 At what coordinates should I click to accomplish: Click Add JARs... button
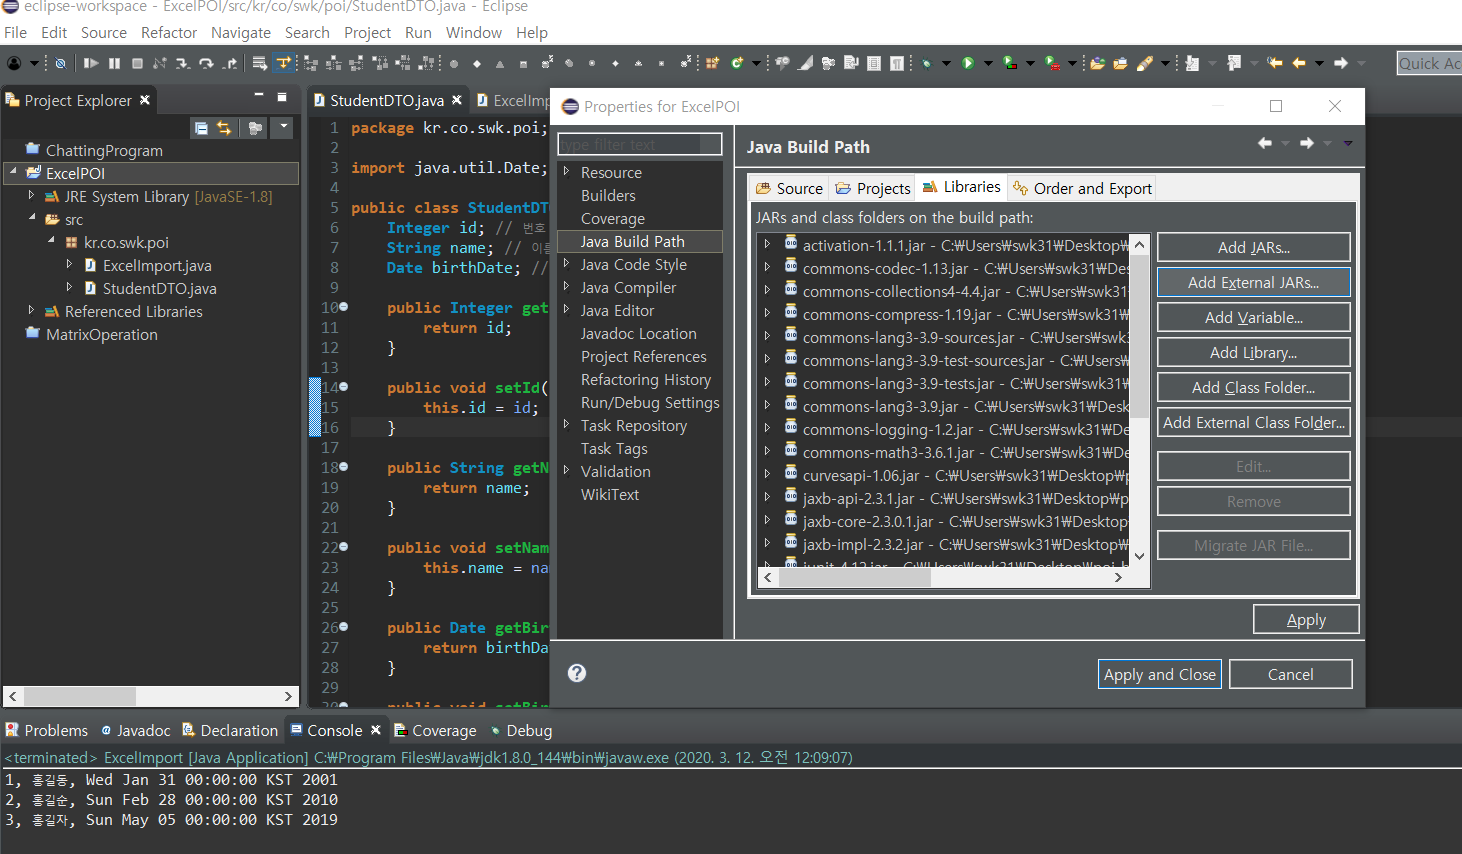(1254, 247)
